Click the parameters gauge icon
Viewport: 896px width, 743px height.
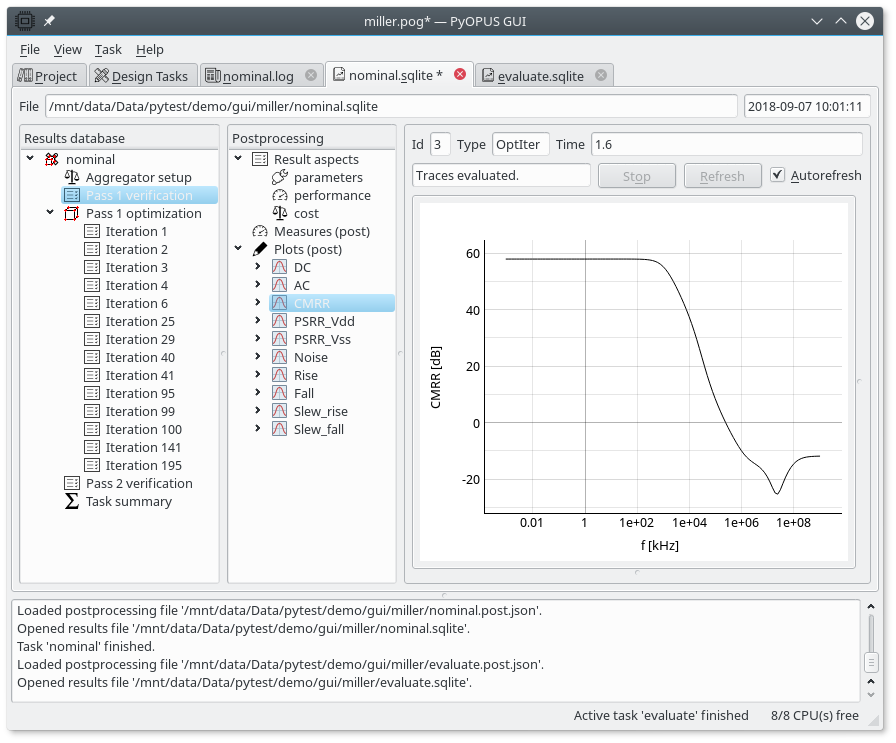coord(280,177)
